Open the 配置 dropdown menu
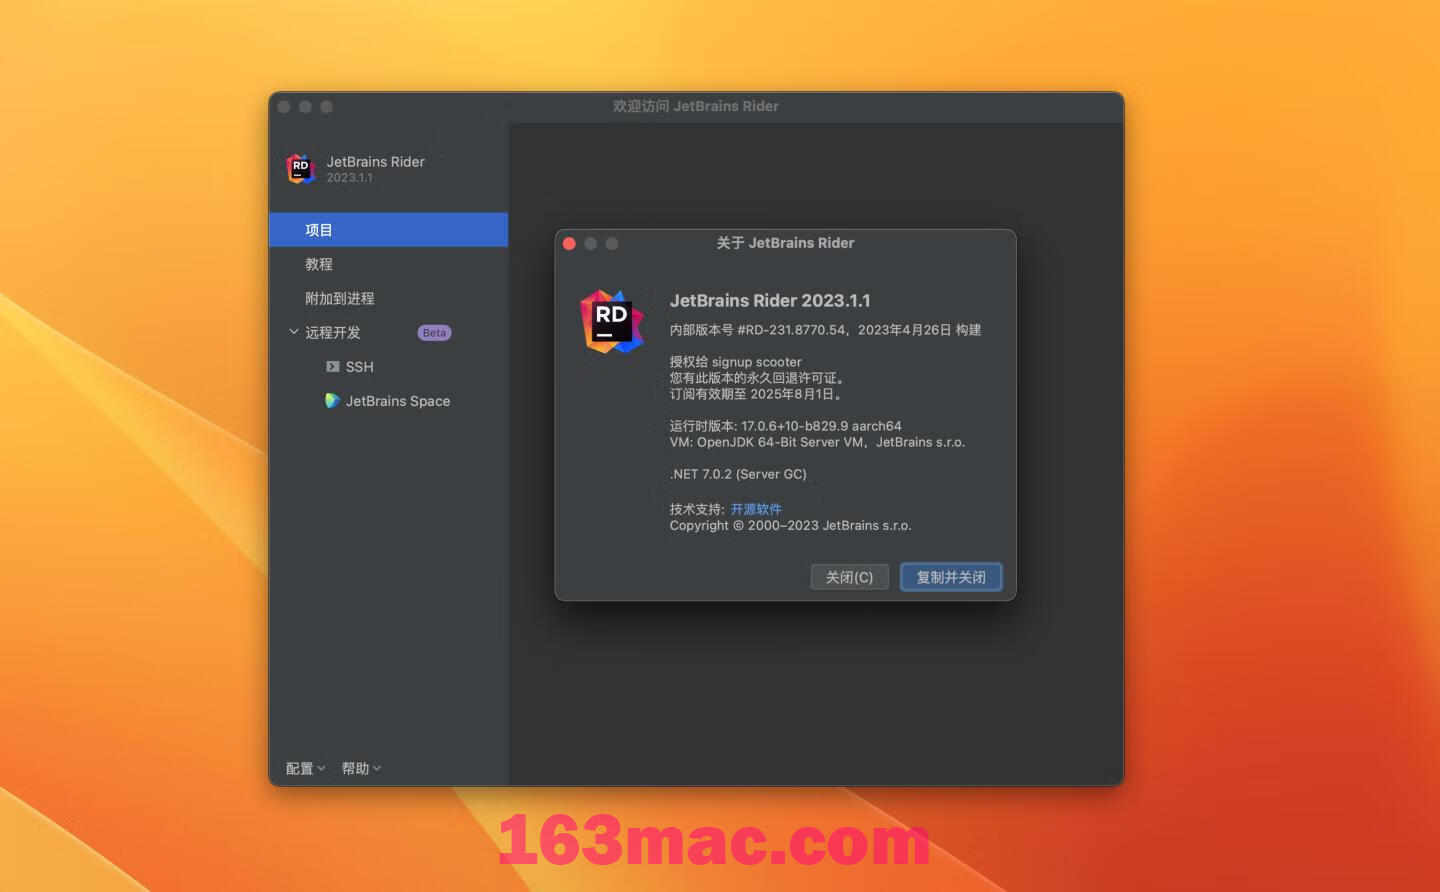The height and width of the screenshot is (892, 1440). click(305, 768)
